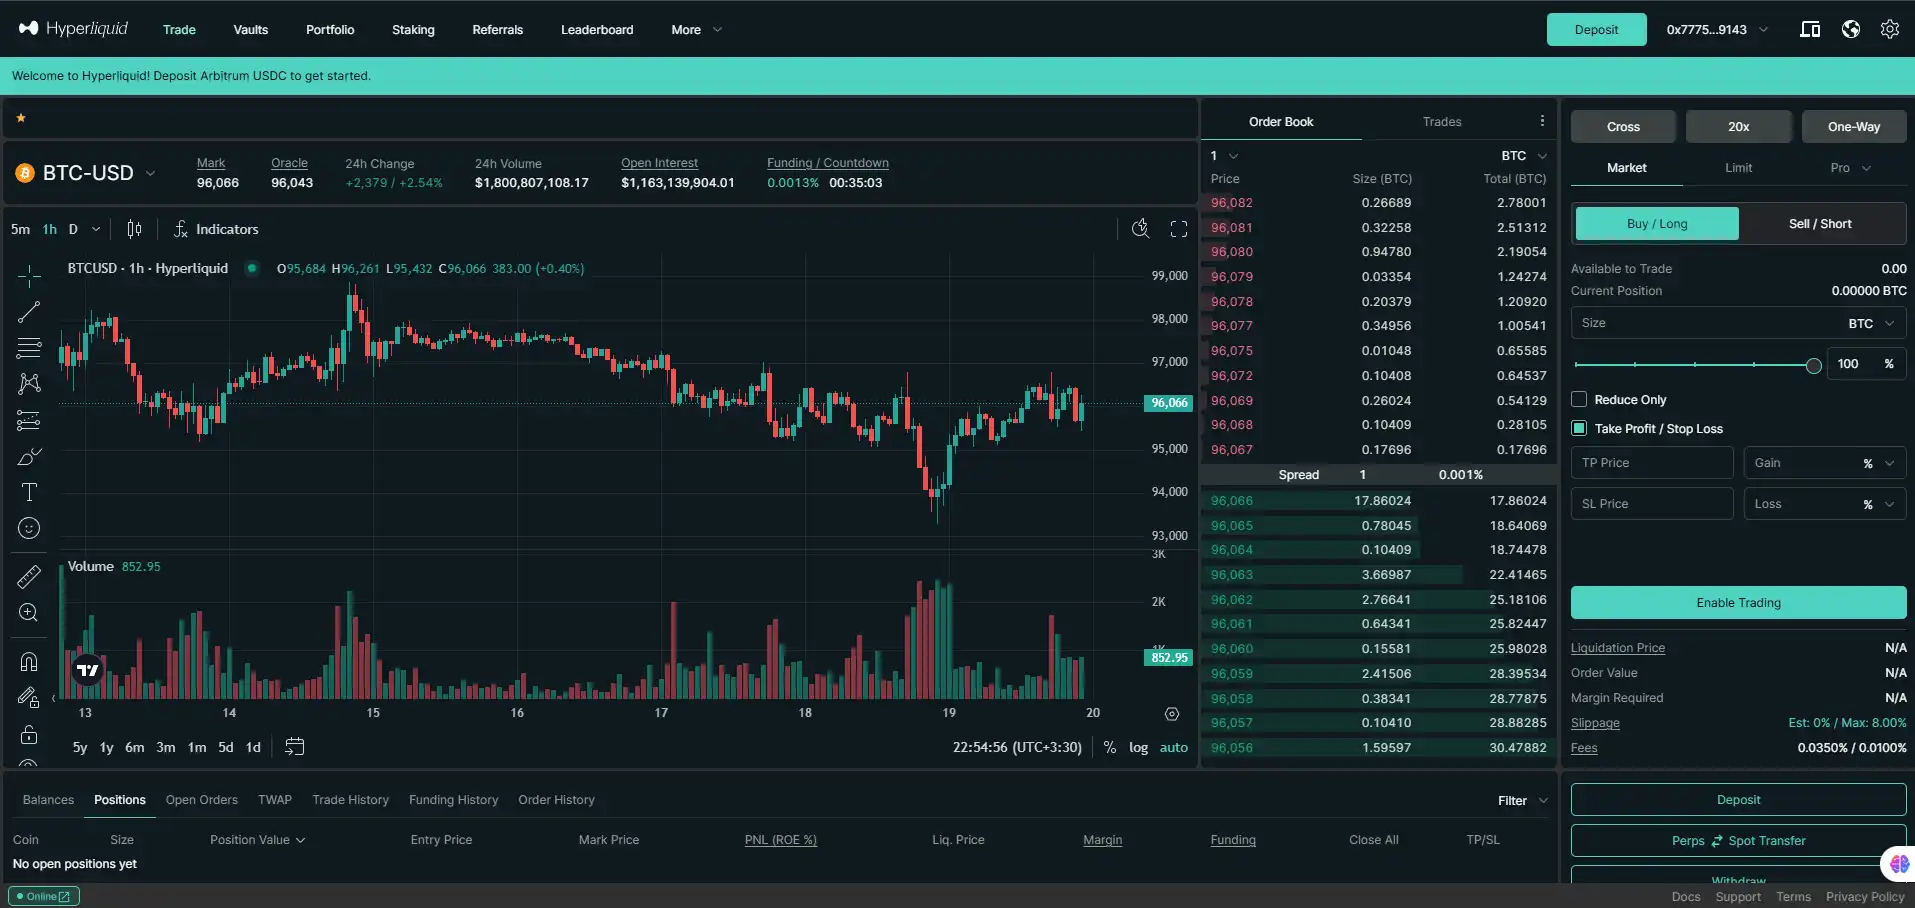Open the BTC-USD market selector
Screen dimensions: 1915x908
pos(87,173)
